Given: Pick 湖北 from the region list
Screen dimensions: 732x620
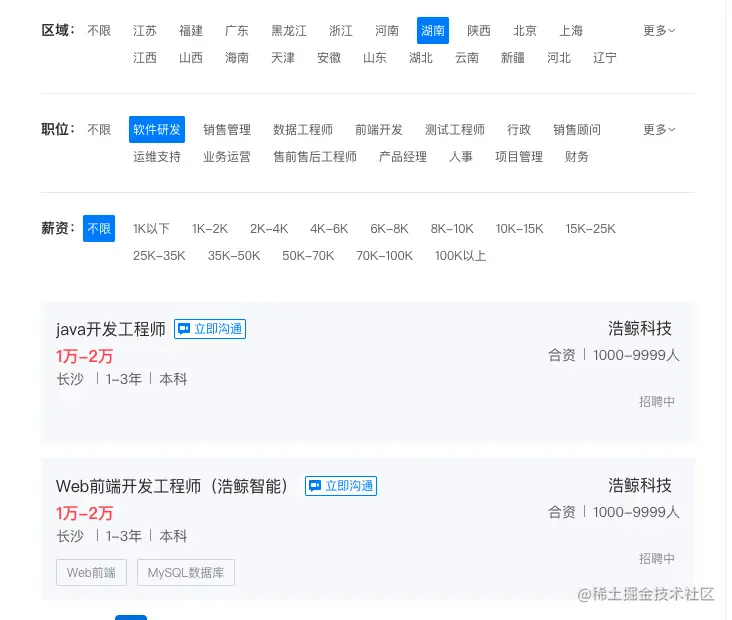Looking at the screenshot, I should 421,58.
